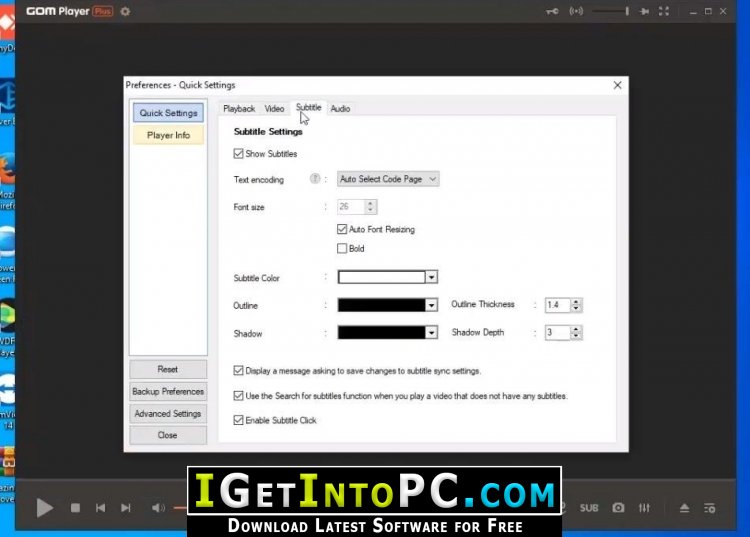Viewport: 750px width, 537px height.
Task: Click the Stop playback button
Action: pos(75,508)
